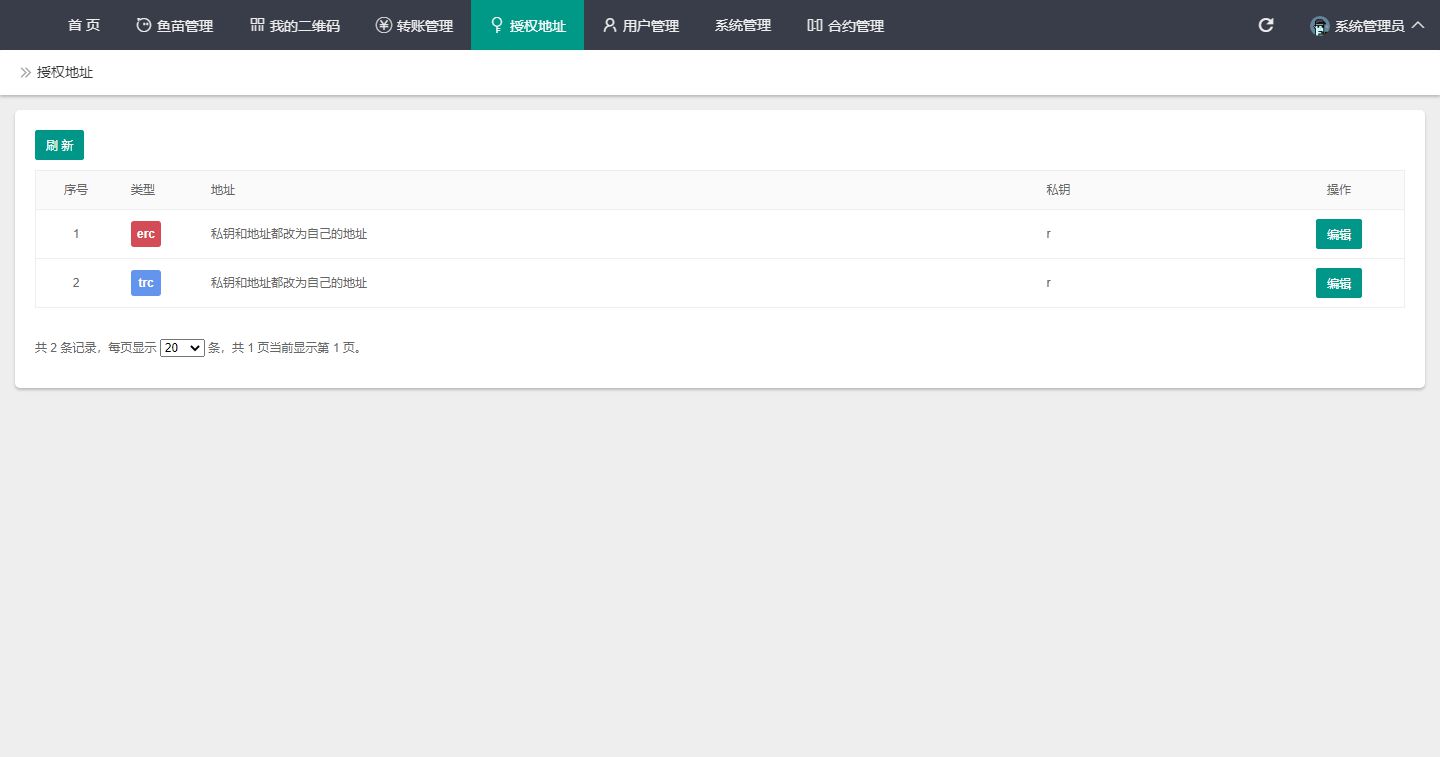This screenshot has height=757, width=1440.
Task: Click the red erc type badge
Action: click(146, 234)
